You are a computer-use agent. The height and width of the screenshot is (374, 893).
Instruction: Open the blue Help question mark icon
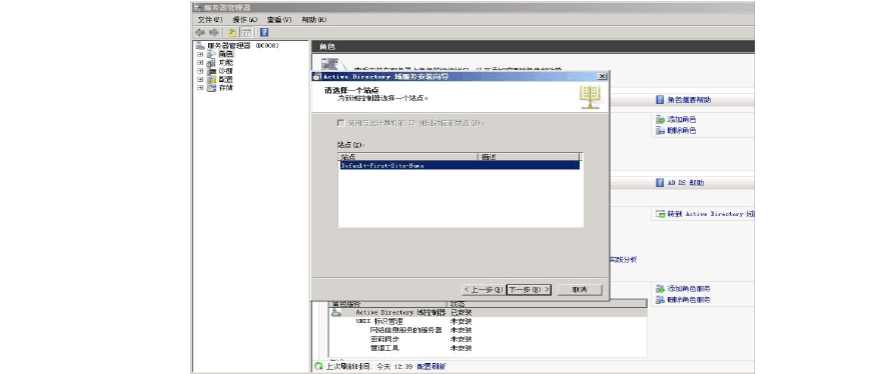click(x=264, y=32)
